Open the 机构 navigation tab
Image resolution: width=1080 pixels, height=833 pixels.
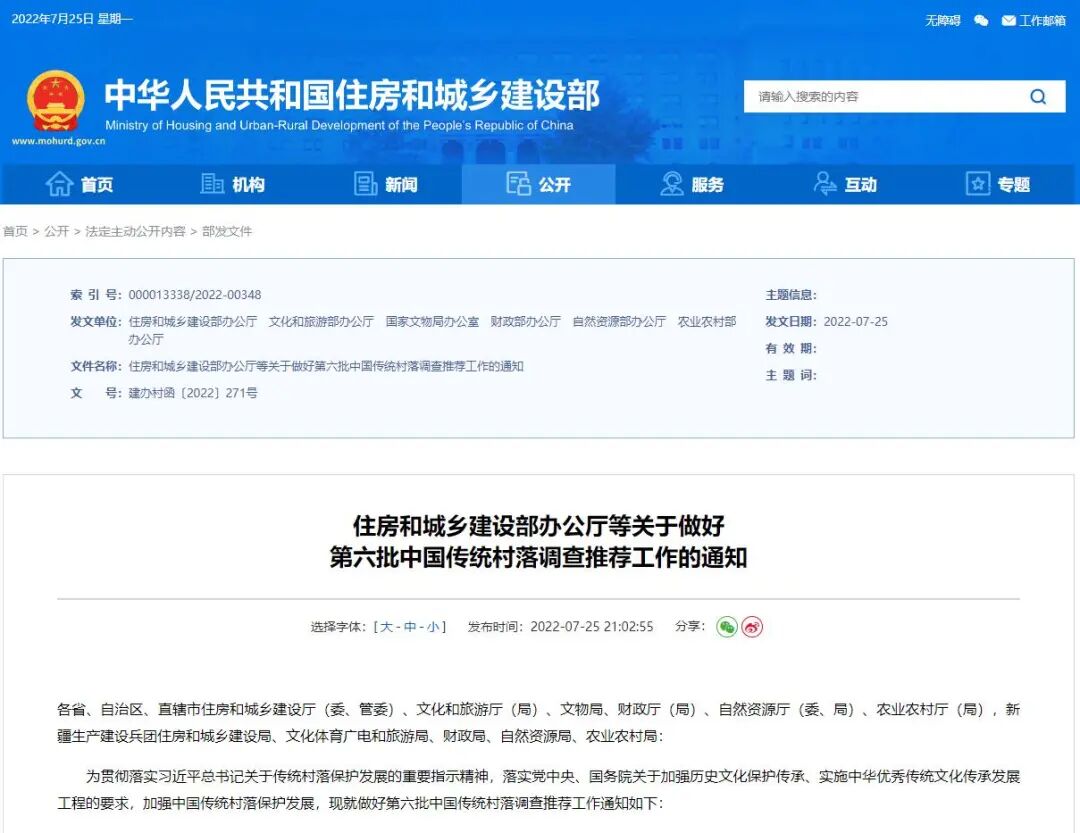click(231, 184)
